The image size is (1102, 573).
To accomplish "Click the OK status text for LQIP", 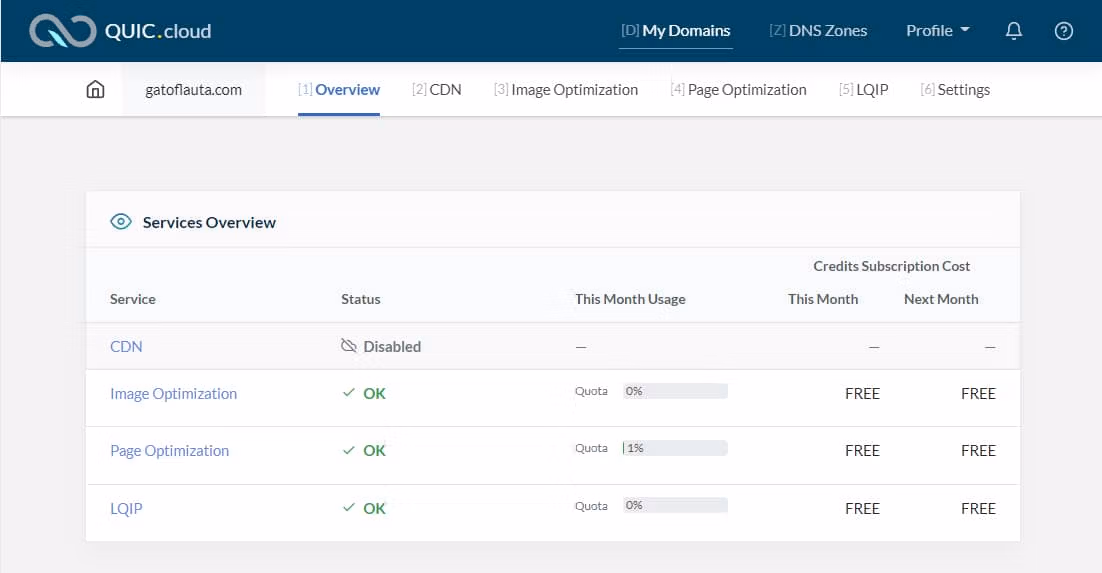I will tap(375, 508).
